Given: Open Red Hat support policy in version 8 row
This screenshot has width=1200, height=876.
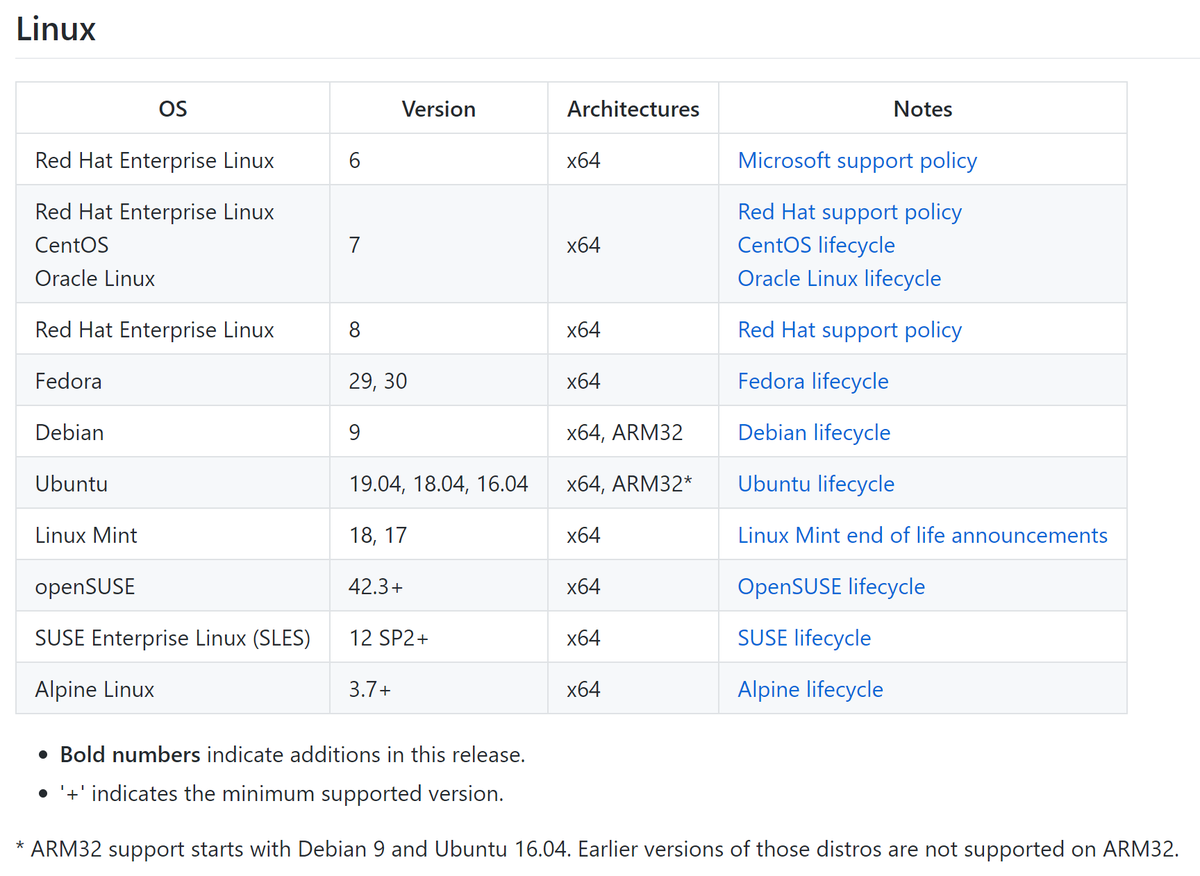Looking at the screenshot, I should [849, 330].
